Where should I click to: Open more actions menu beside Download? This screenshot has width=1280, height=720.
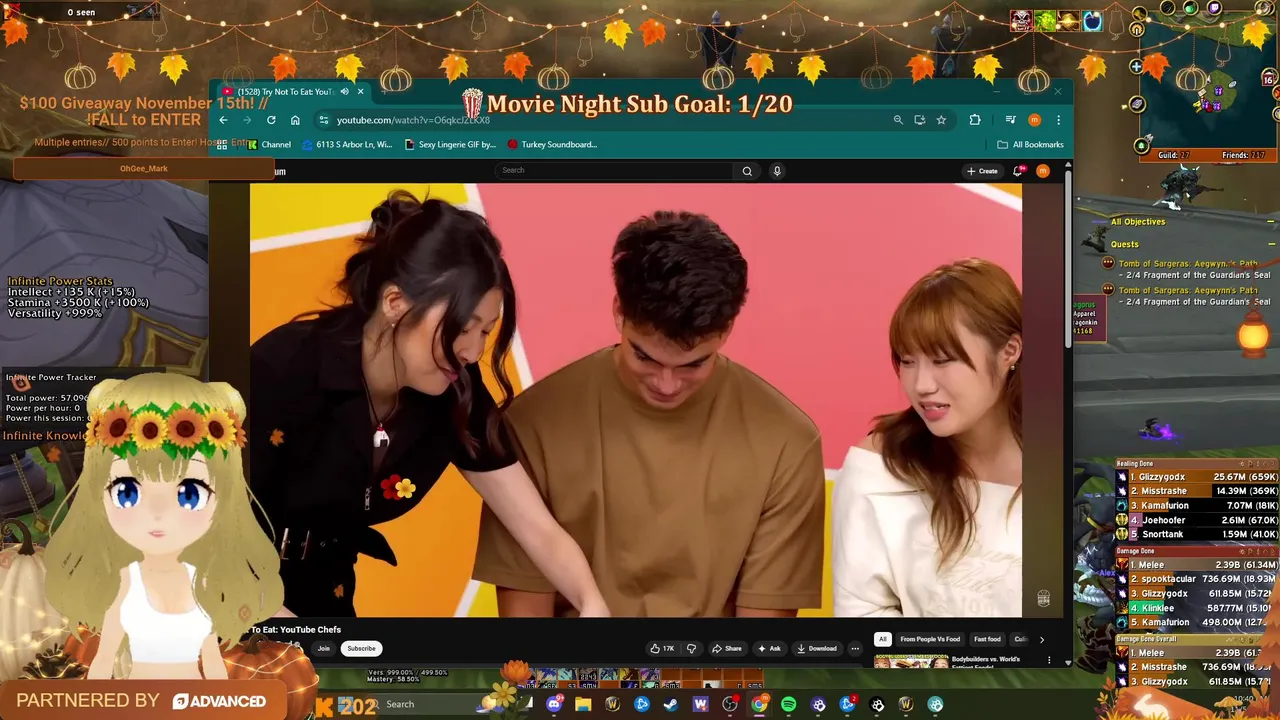[x=855, y=648]
